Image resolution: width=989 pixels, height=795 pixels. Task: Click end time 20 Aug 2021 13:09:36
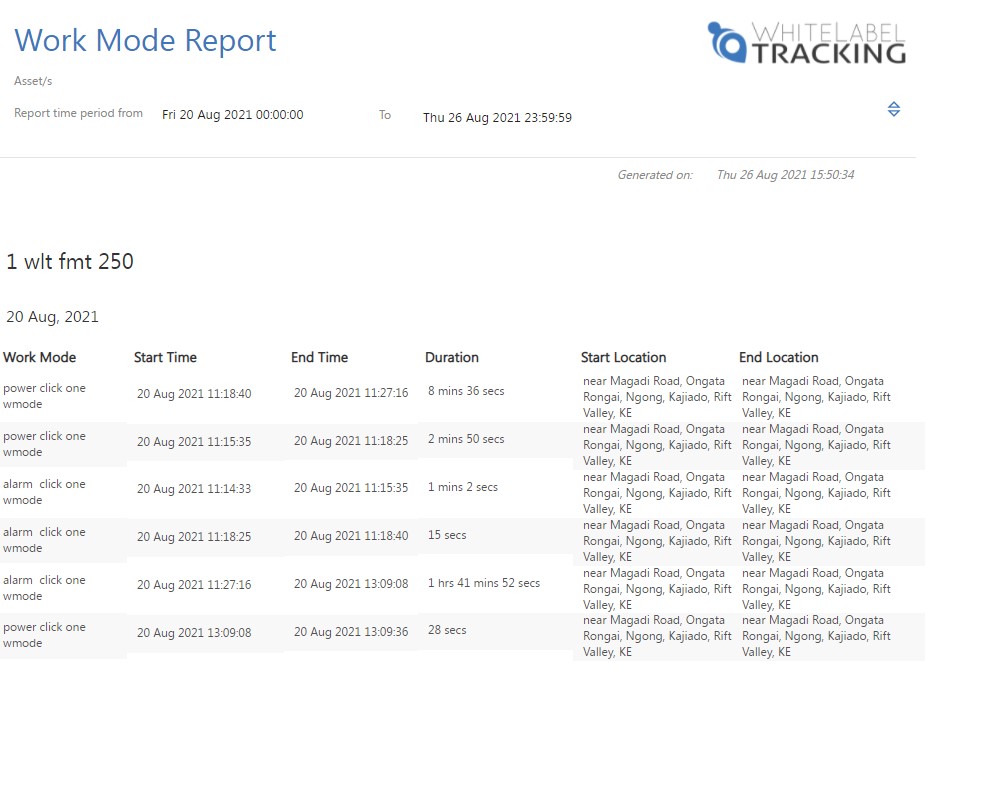point(351,632)
